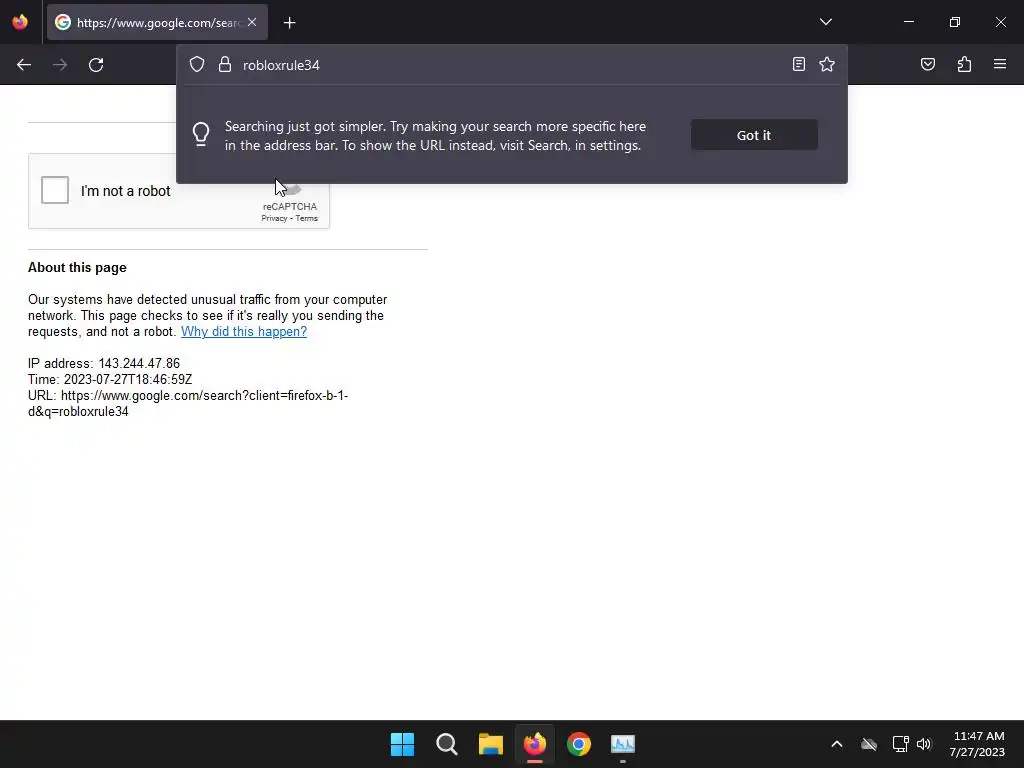
Task: Open the Firefox application hamburger menu
Action: click(1000, 64)
